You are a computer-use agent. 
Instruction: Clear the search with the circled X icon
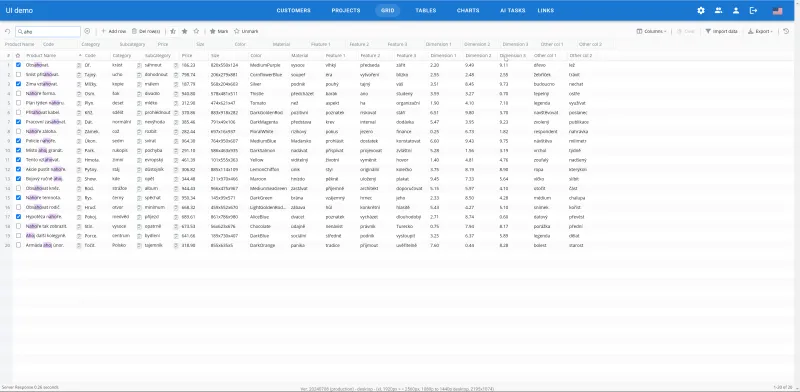point(87,31)
